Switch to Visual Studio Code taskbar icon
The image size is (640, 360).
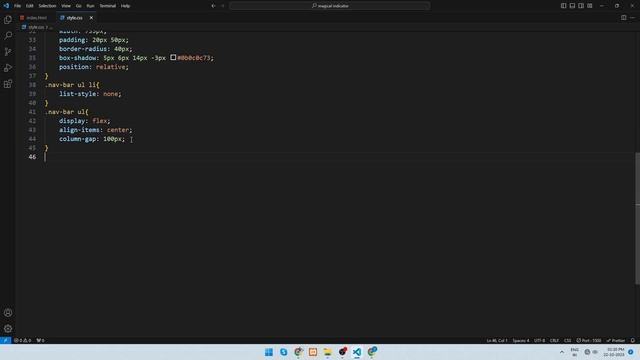tap(357, 352)
